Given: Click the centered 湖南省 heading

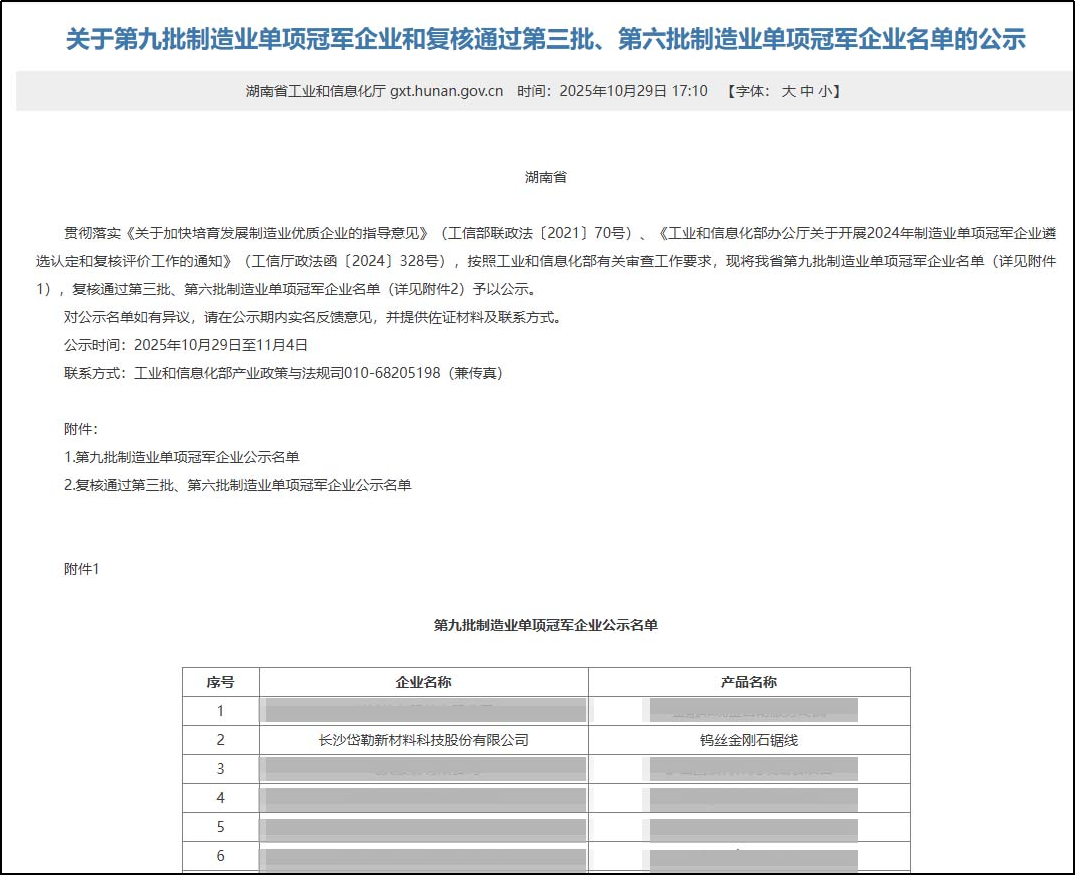Looking at the screenshot, I should click(546, 178).
